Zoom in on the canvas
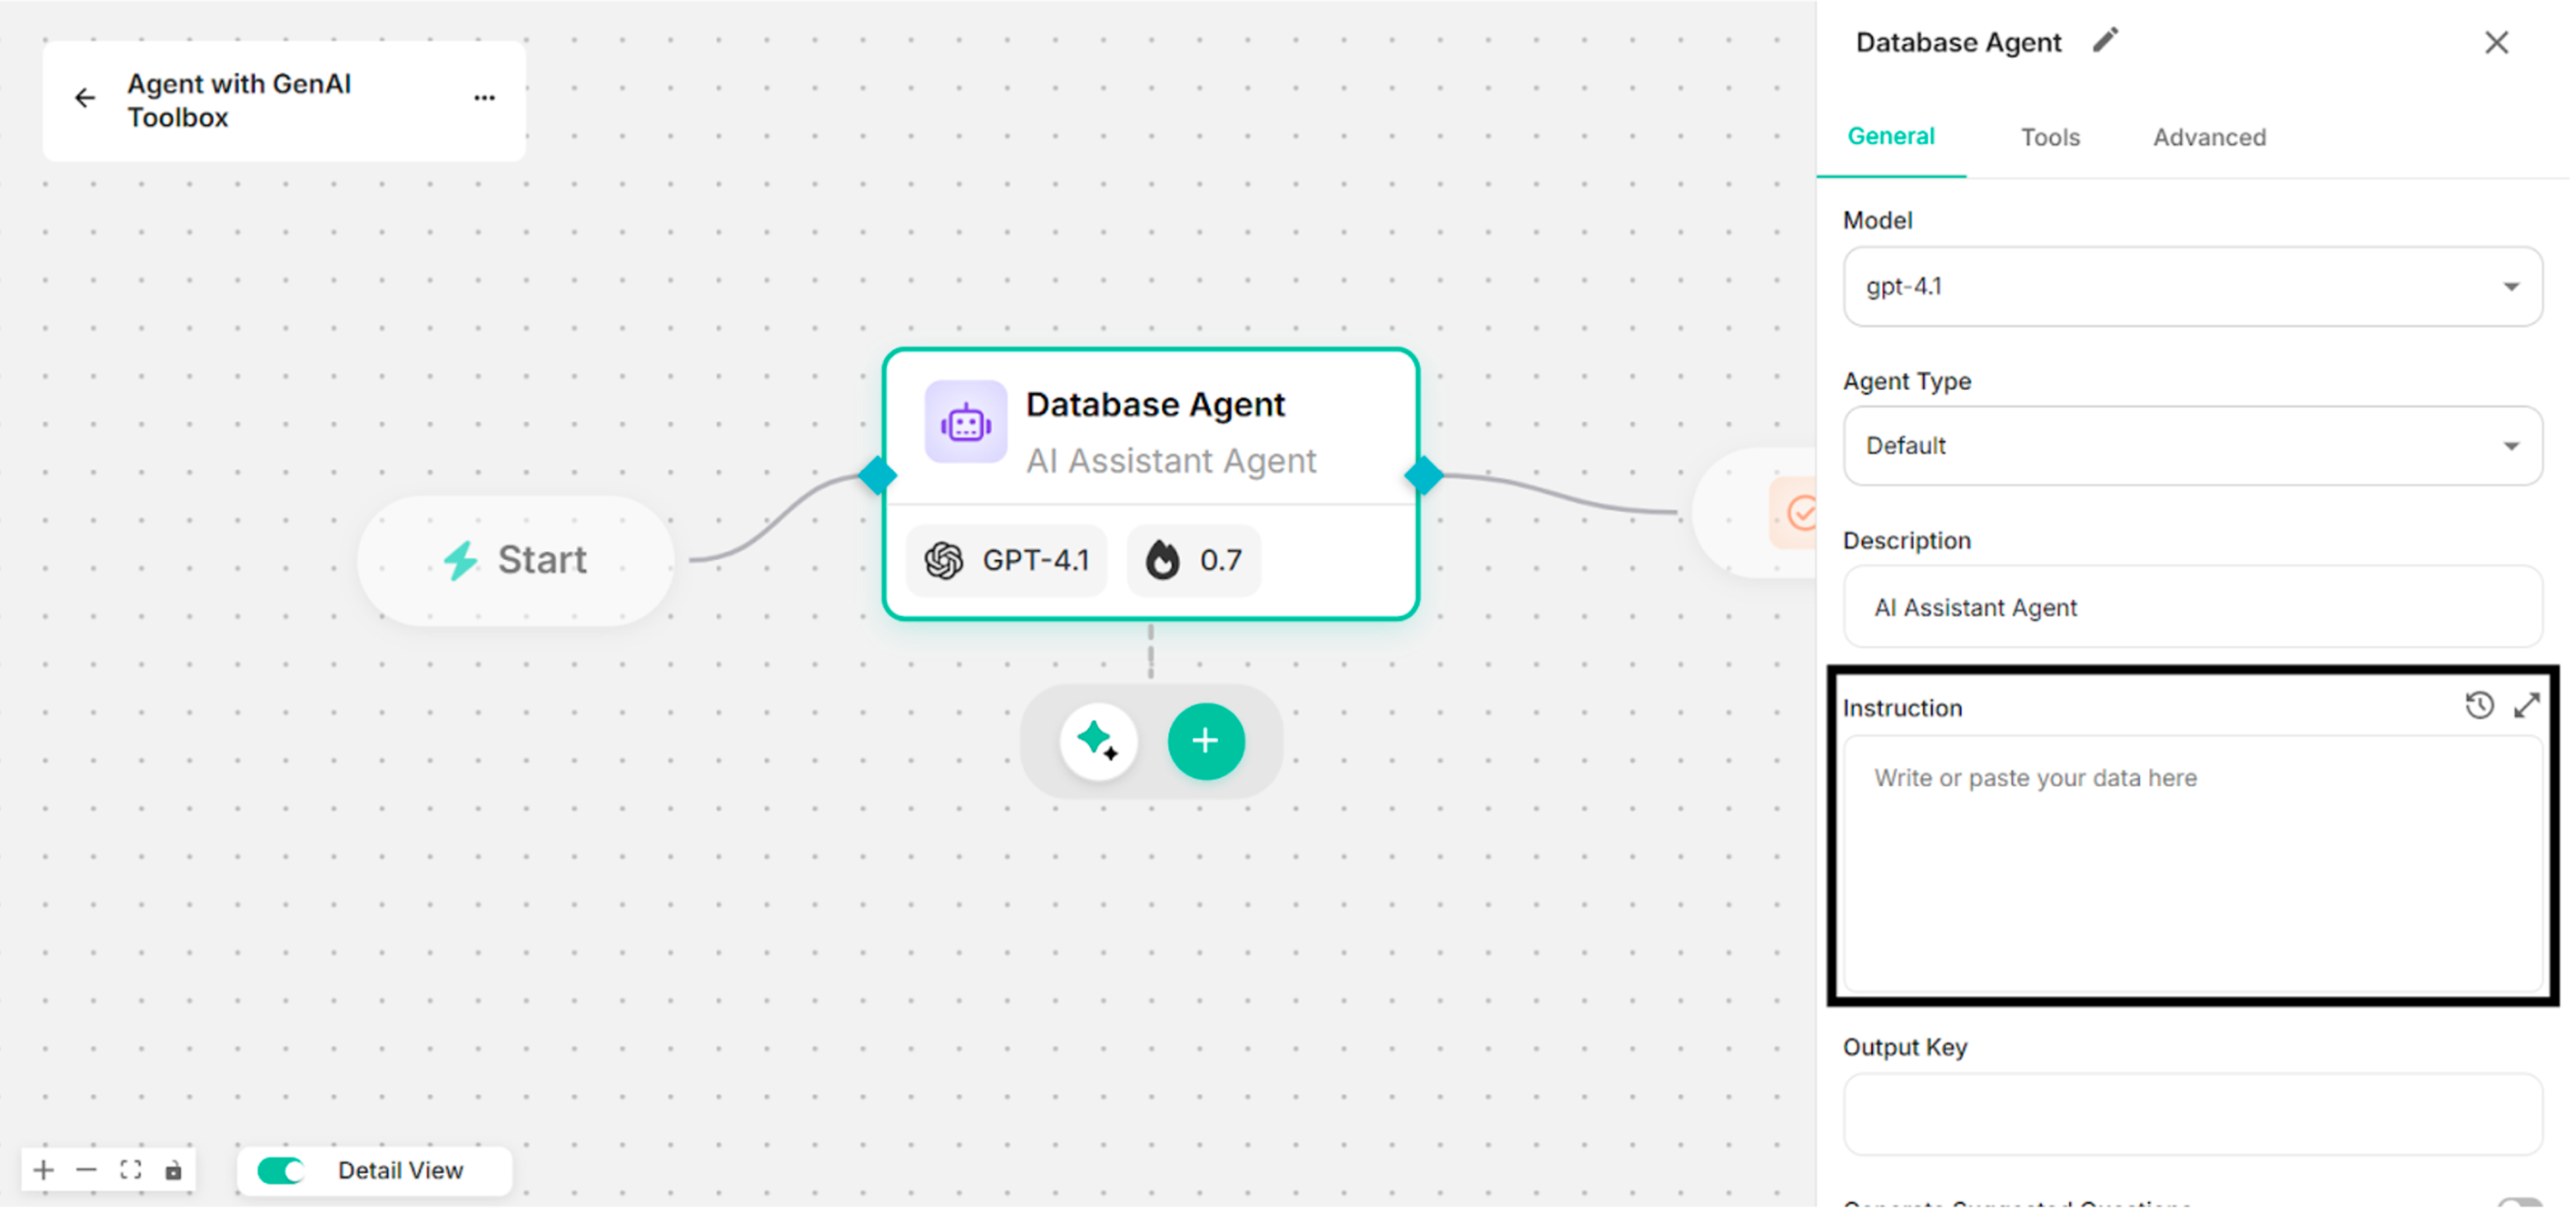The image size is (2576, 1213). pos(44,1170)
